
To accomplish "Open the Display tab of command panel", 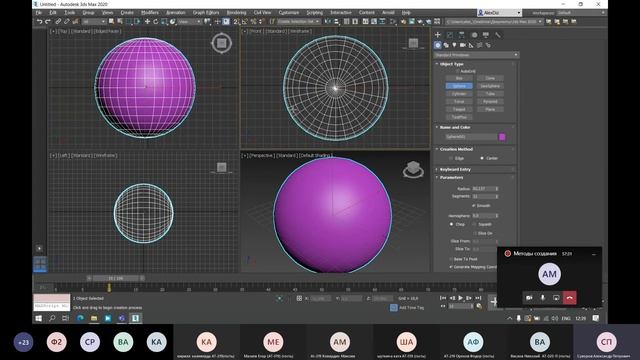I will 486,35.
